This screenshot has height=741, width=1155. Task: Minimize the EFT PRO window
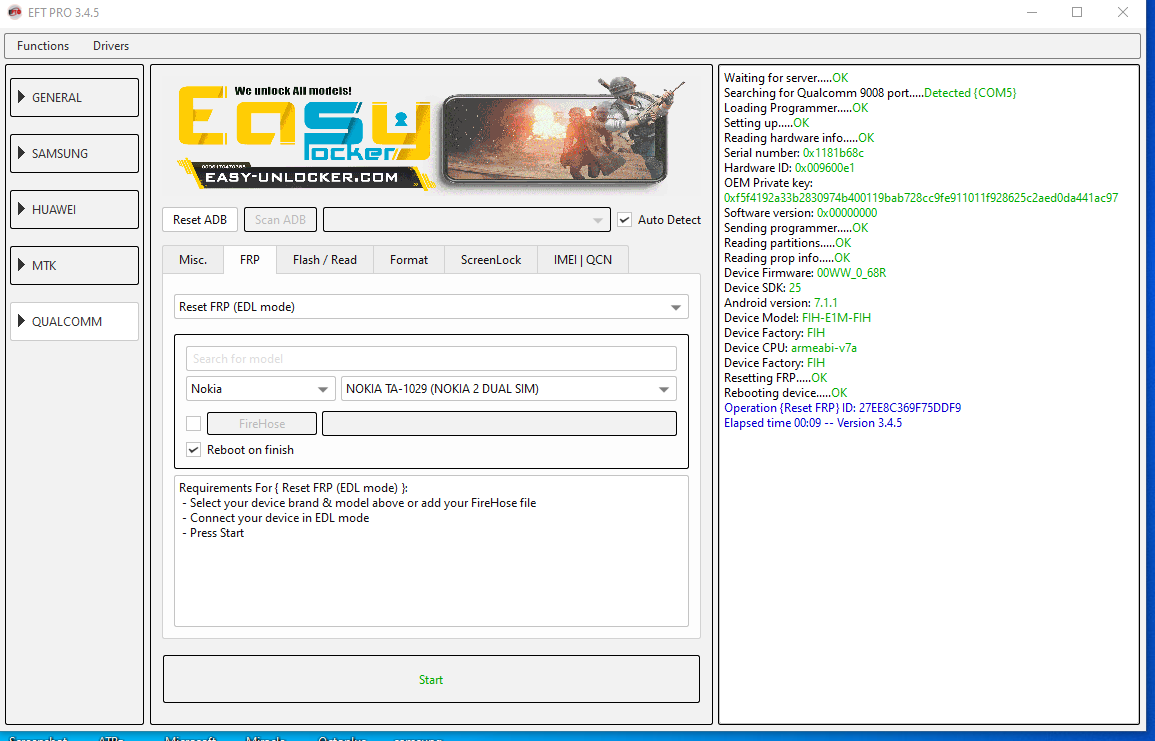point(1032,13)
